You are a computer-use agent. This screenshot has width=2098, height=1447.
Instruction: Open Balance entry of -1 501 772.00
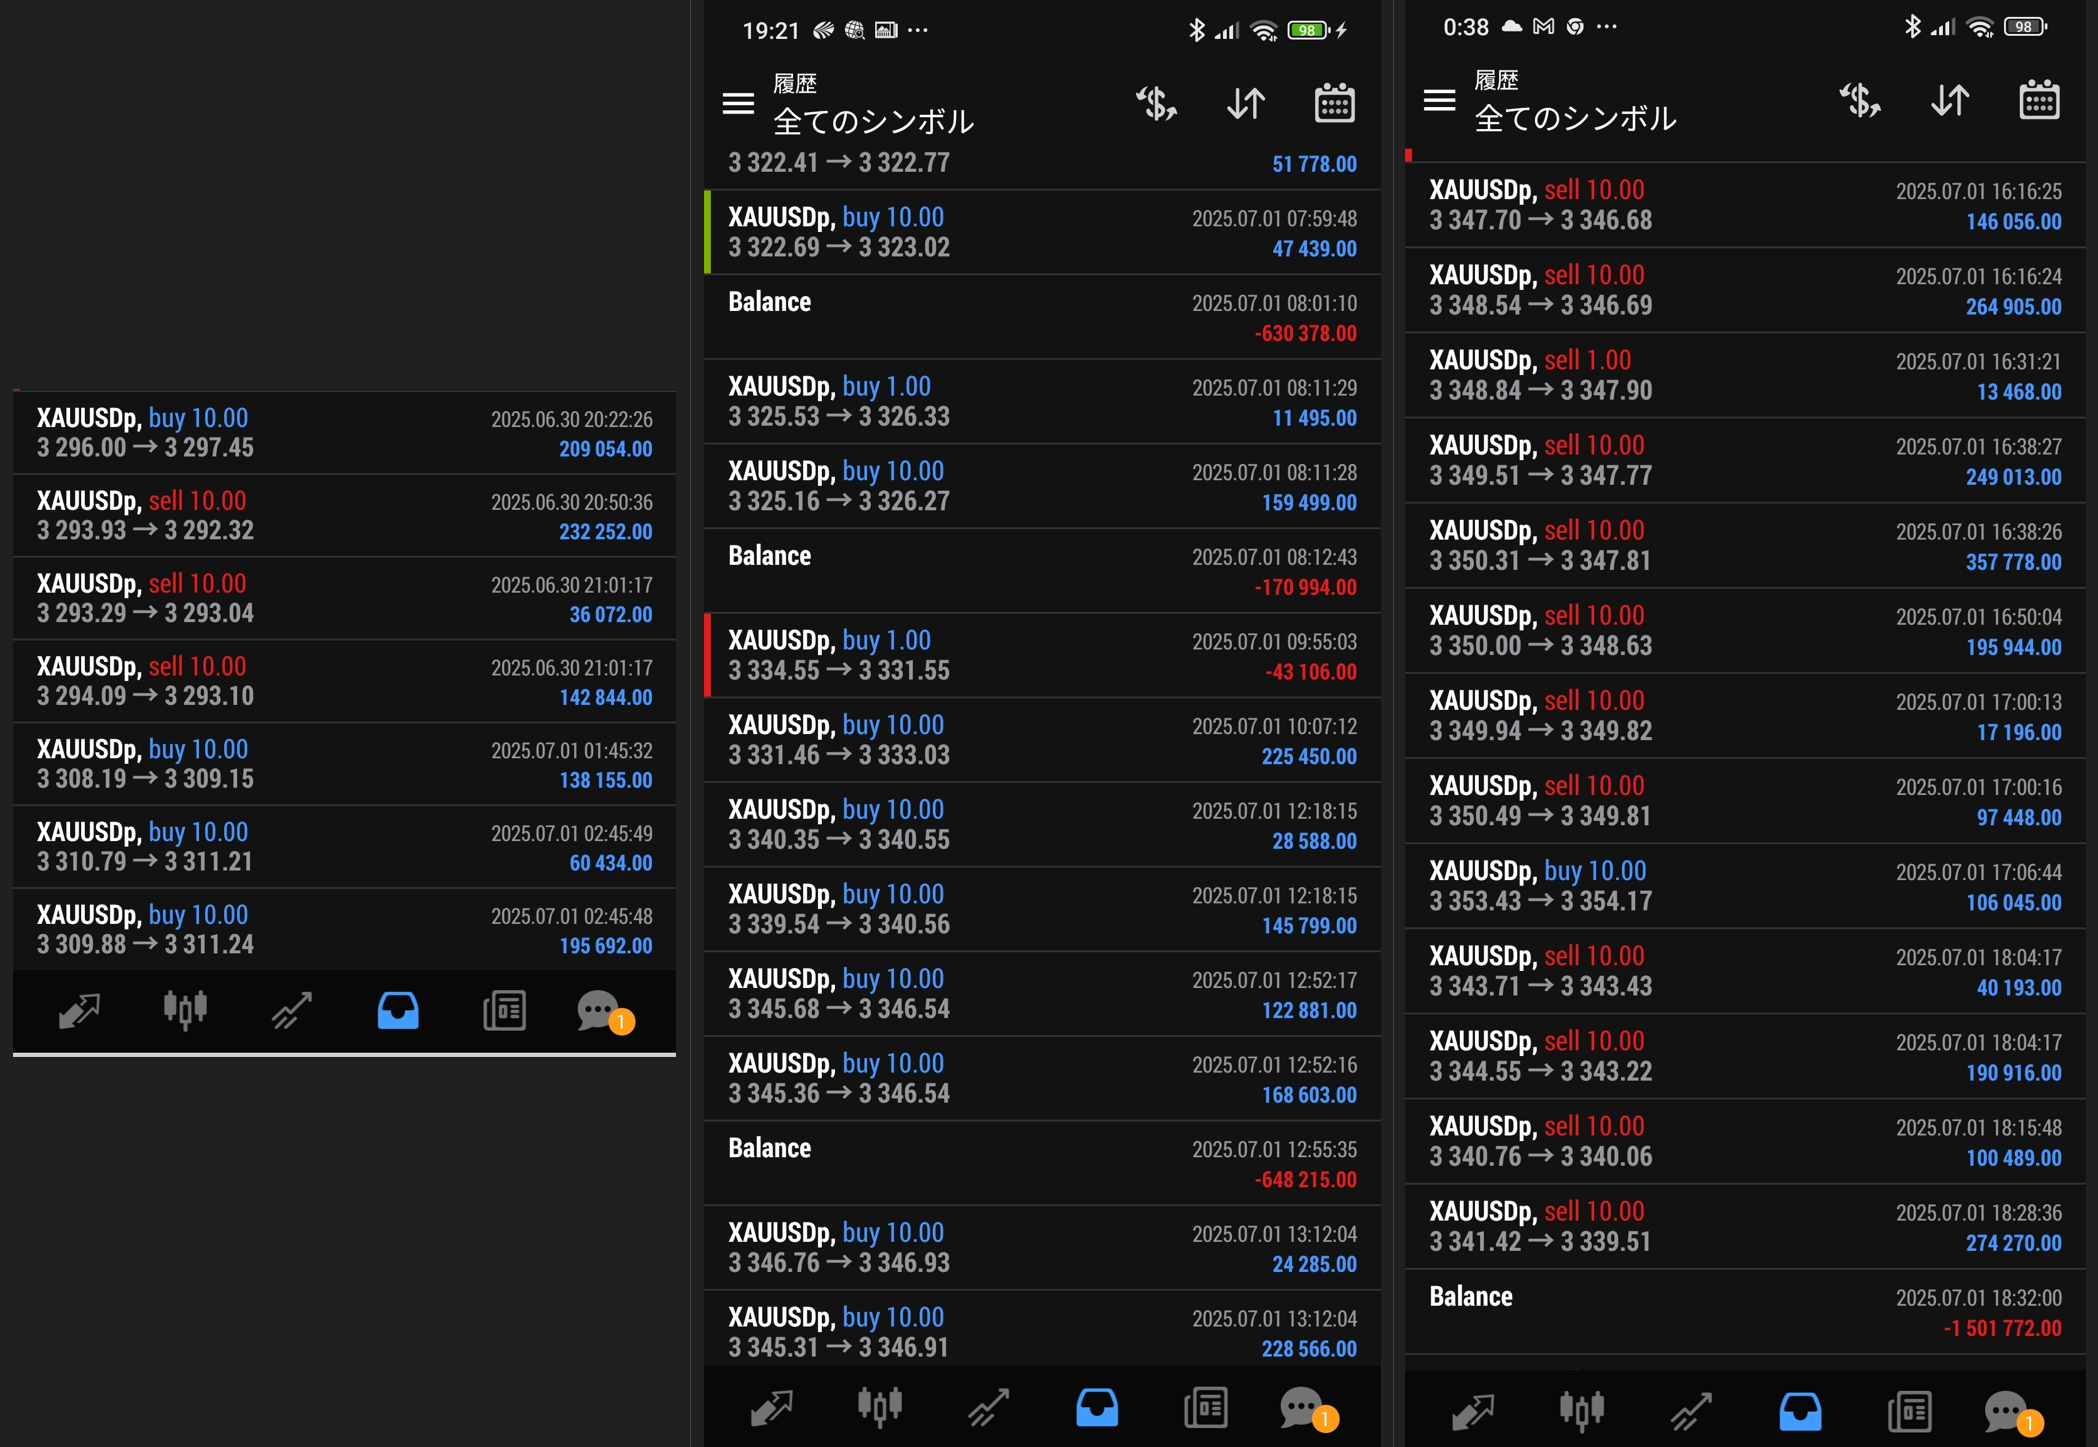coord(1744,1312)
